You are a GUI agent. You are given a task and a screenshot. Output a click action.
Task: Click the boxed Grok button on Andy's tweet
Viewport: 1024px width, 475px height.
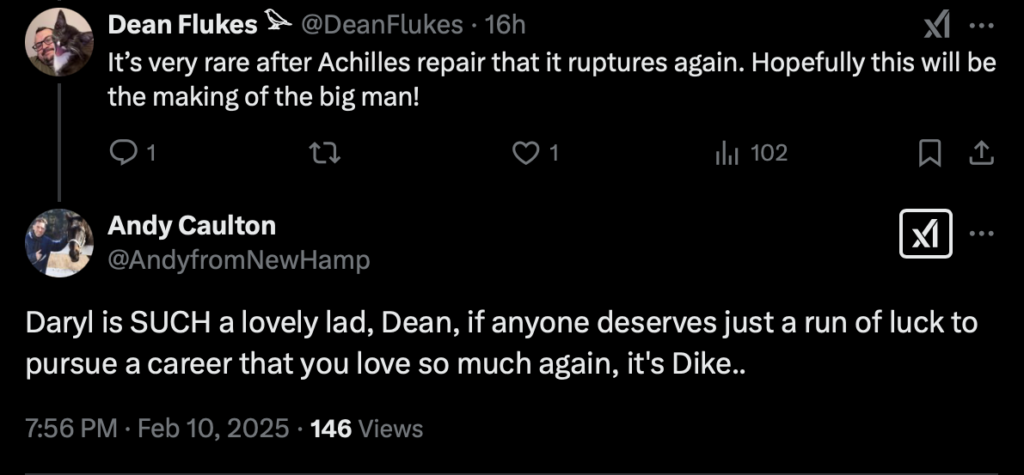(x=926, y=234)
